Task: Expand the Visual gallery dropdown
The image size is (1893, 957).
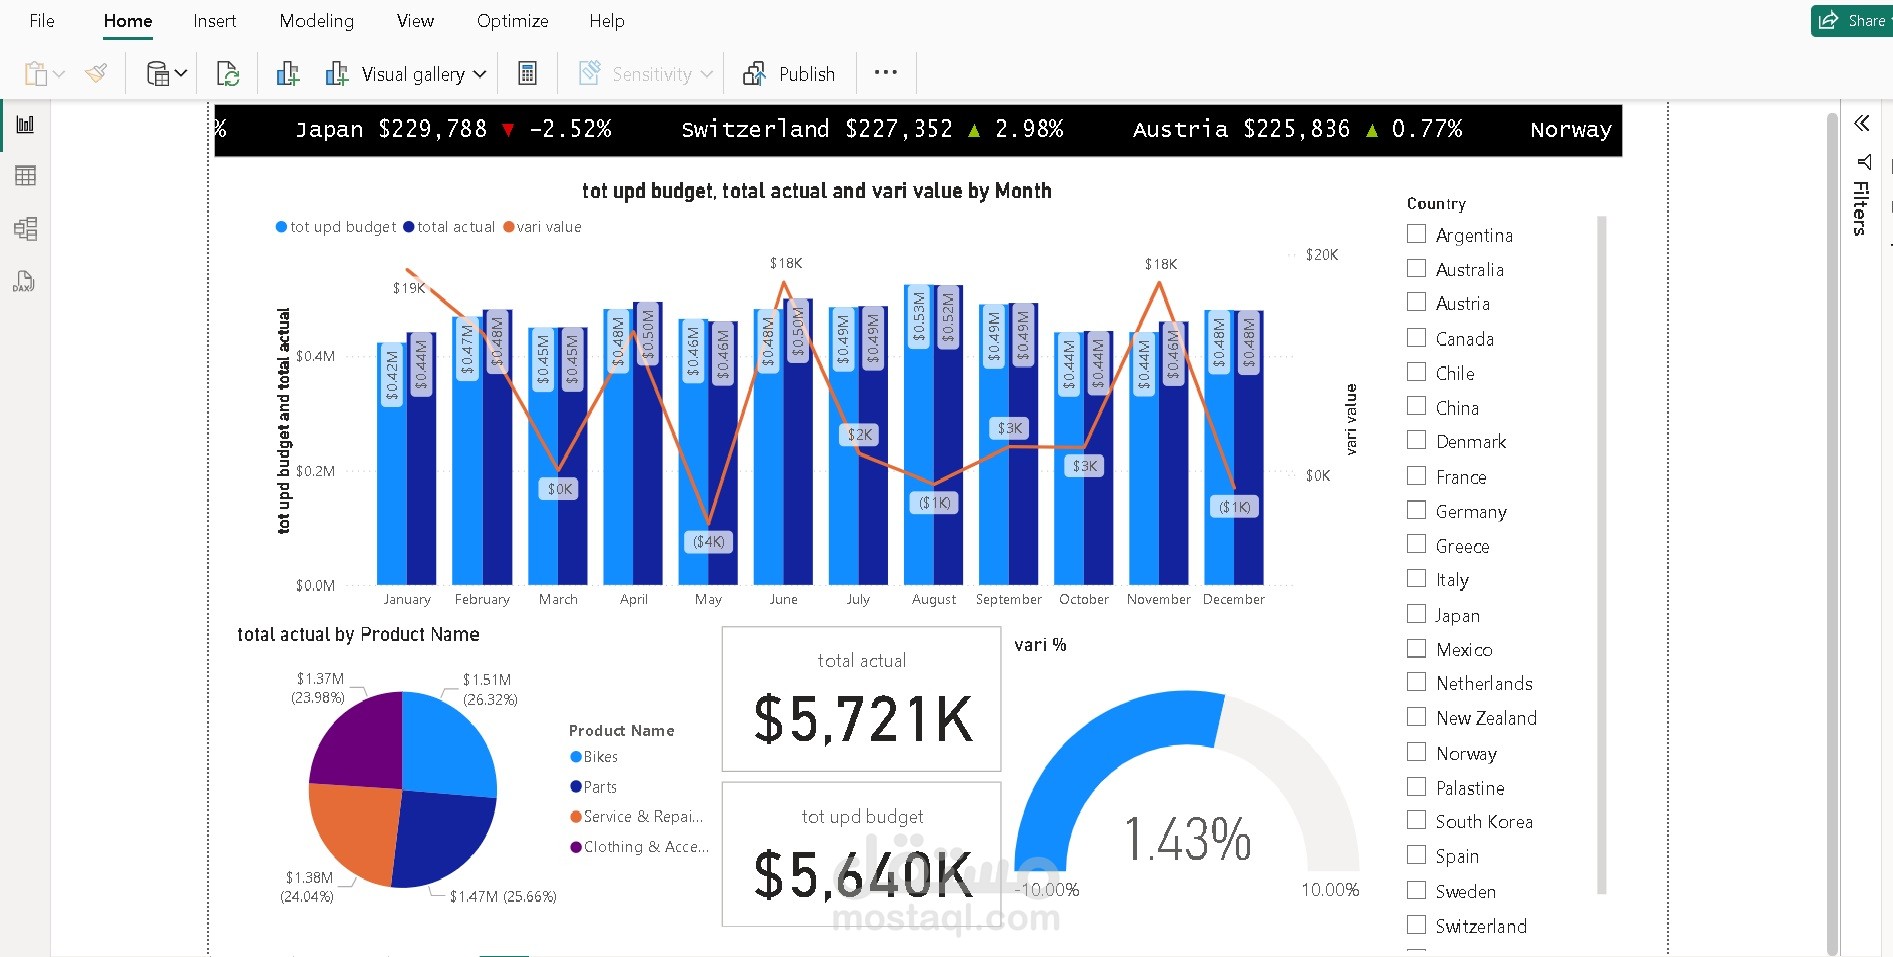Action: pyautogui.click(x=480, y=74)
